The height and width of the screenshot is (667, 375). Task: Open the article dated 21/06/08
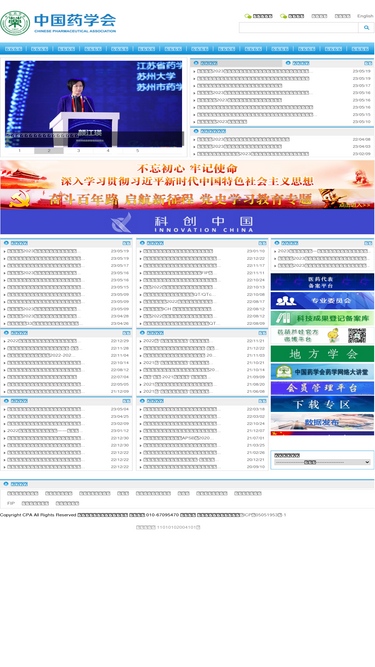tap(177, 391)
